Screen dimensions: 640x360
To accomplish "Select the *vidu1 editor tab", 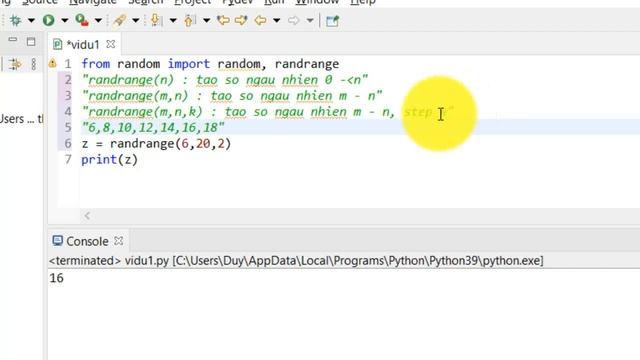I will (83, 44).
